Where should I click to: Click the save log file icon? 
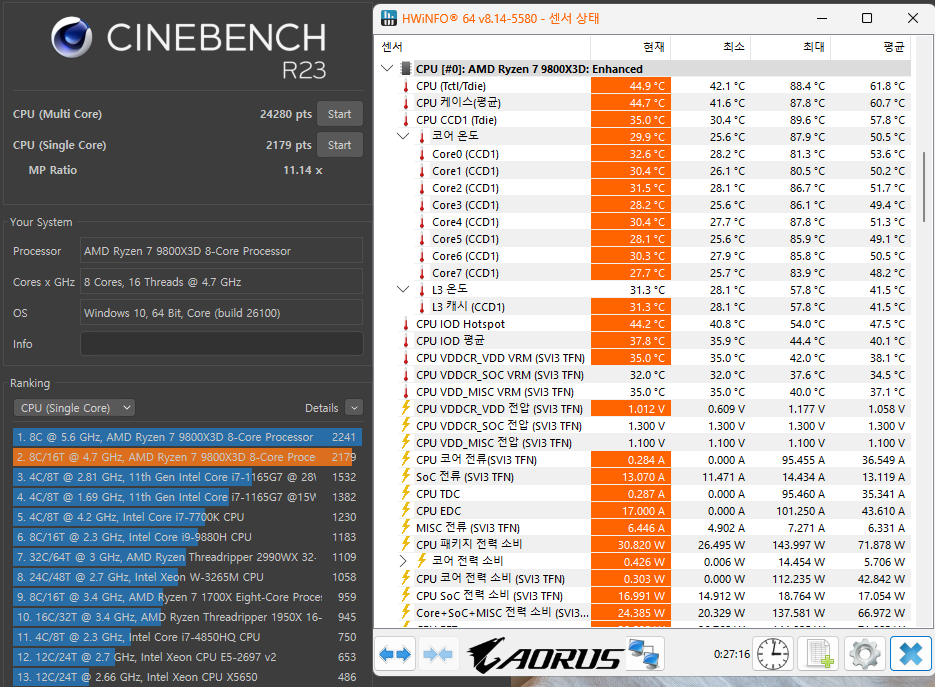(x=819, y=654)
